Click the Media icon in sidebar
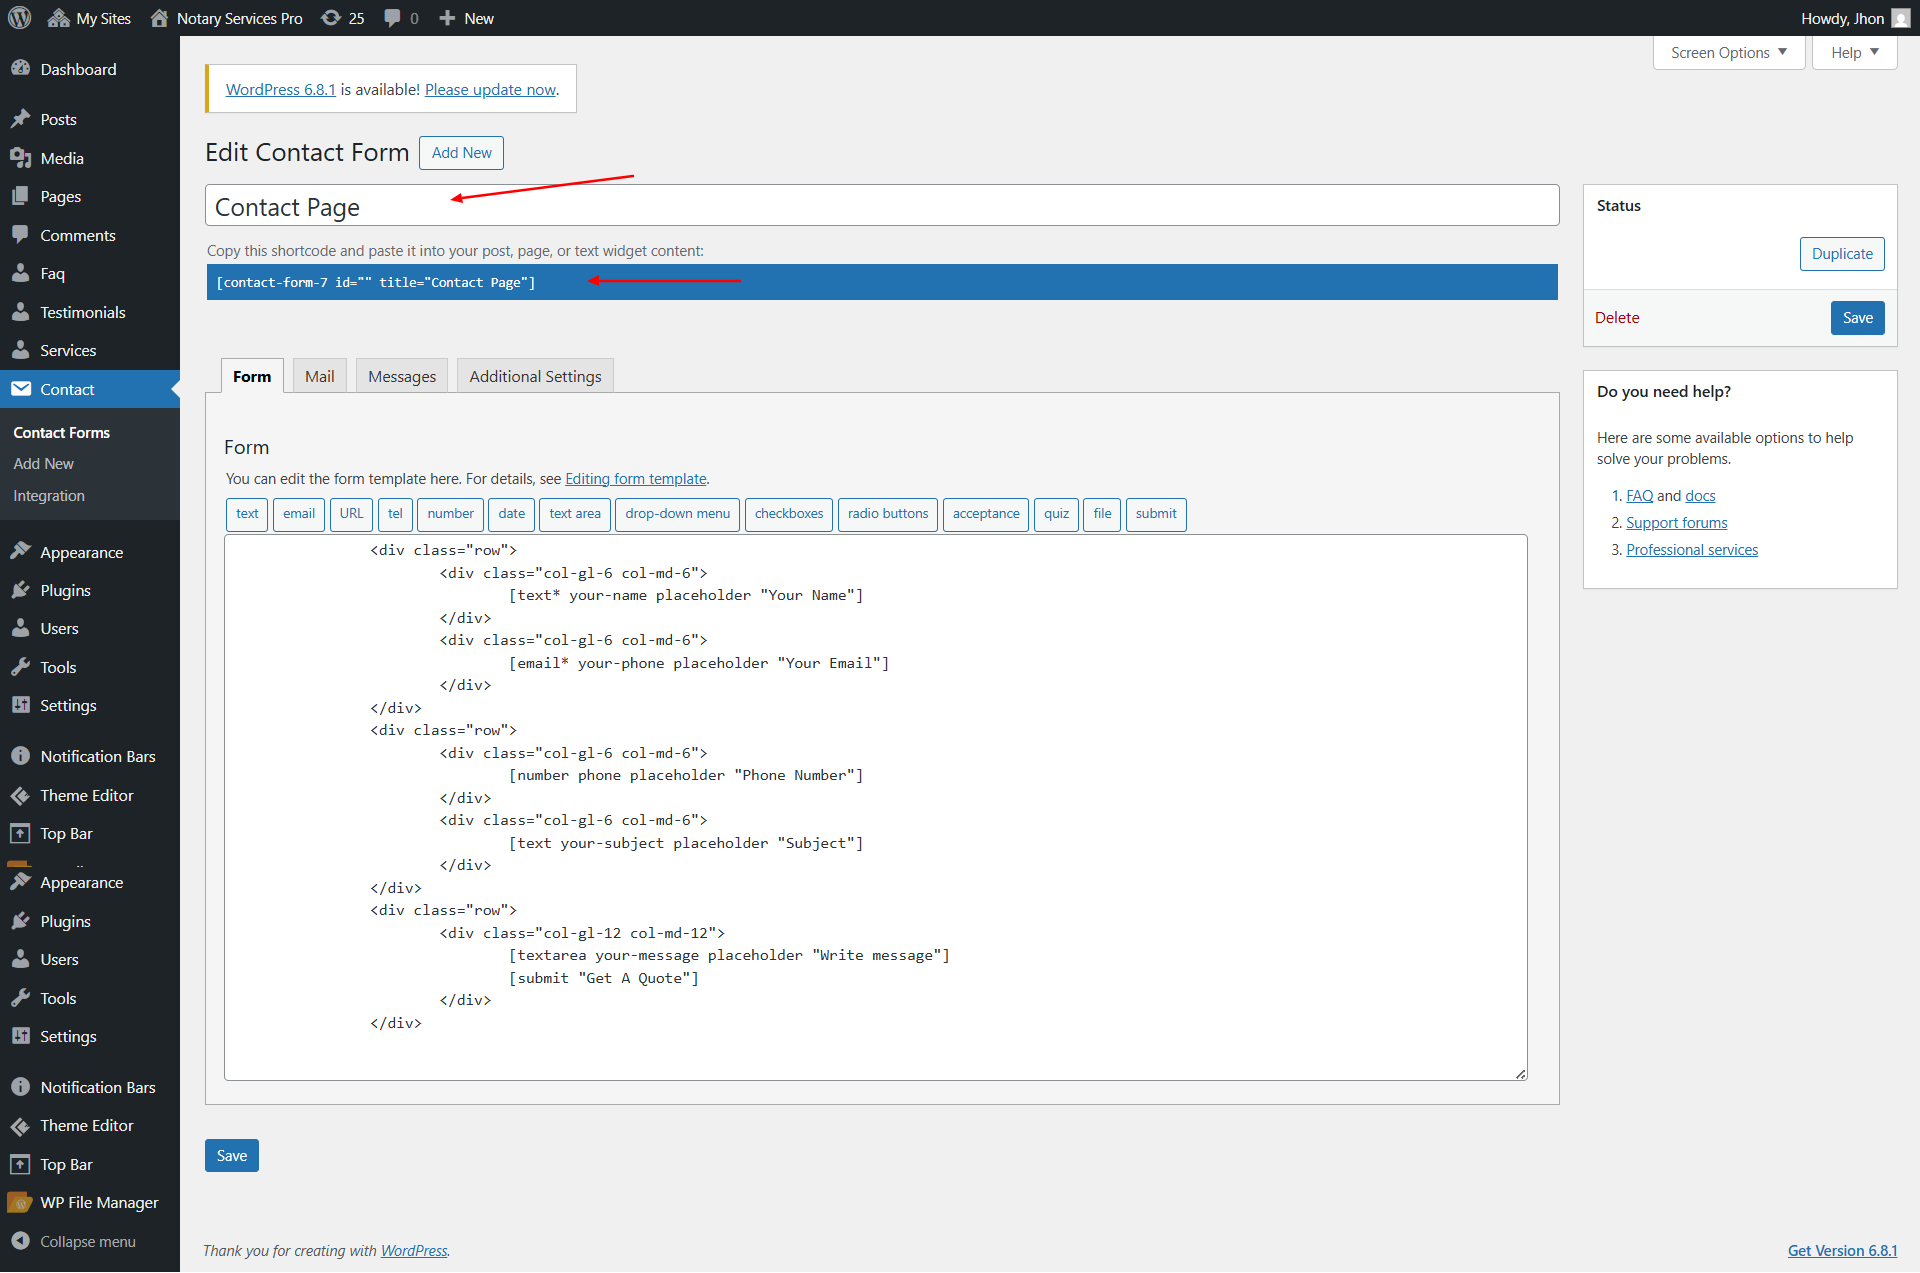Image resolution: width=1920 pixels, height=1273 pixels. [x=20, y=158]
